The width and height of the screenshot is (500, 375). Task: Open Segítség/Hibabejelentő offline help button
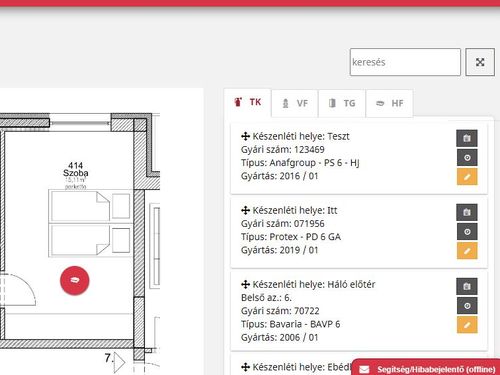(x=426, y=368)
